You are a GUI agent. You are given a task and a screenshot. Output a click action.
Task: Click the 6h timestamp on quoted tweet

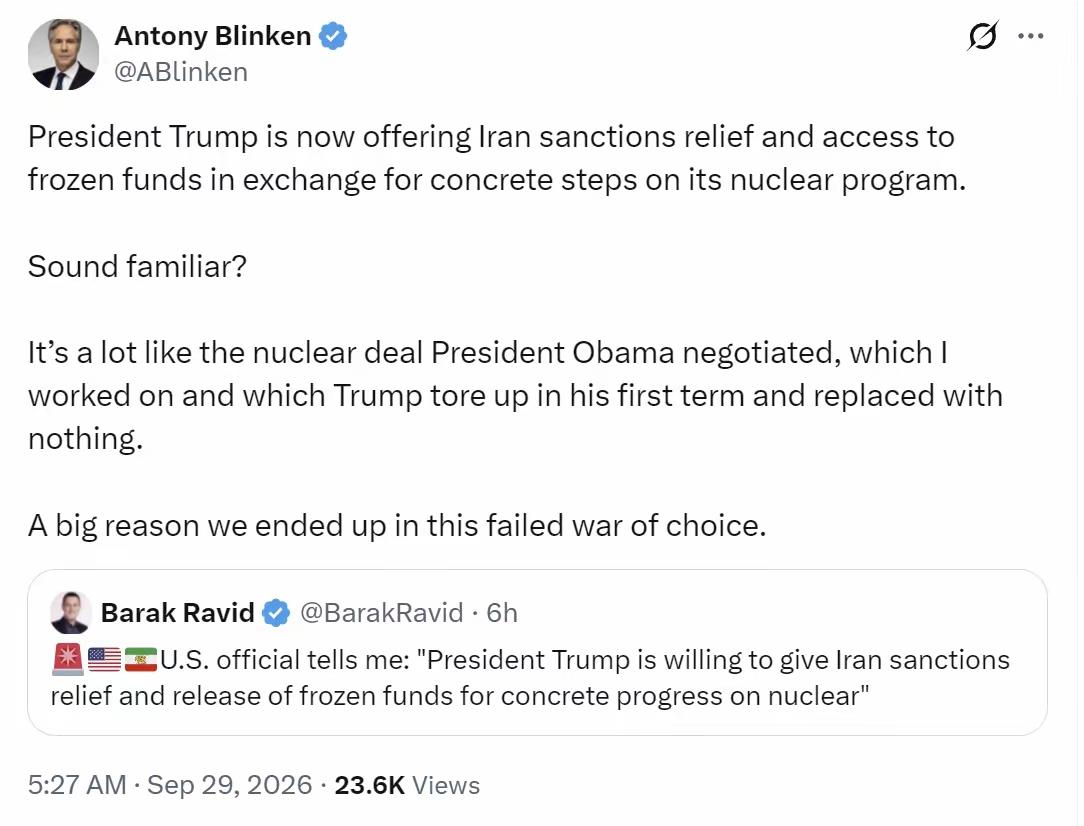coord(502,612)
